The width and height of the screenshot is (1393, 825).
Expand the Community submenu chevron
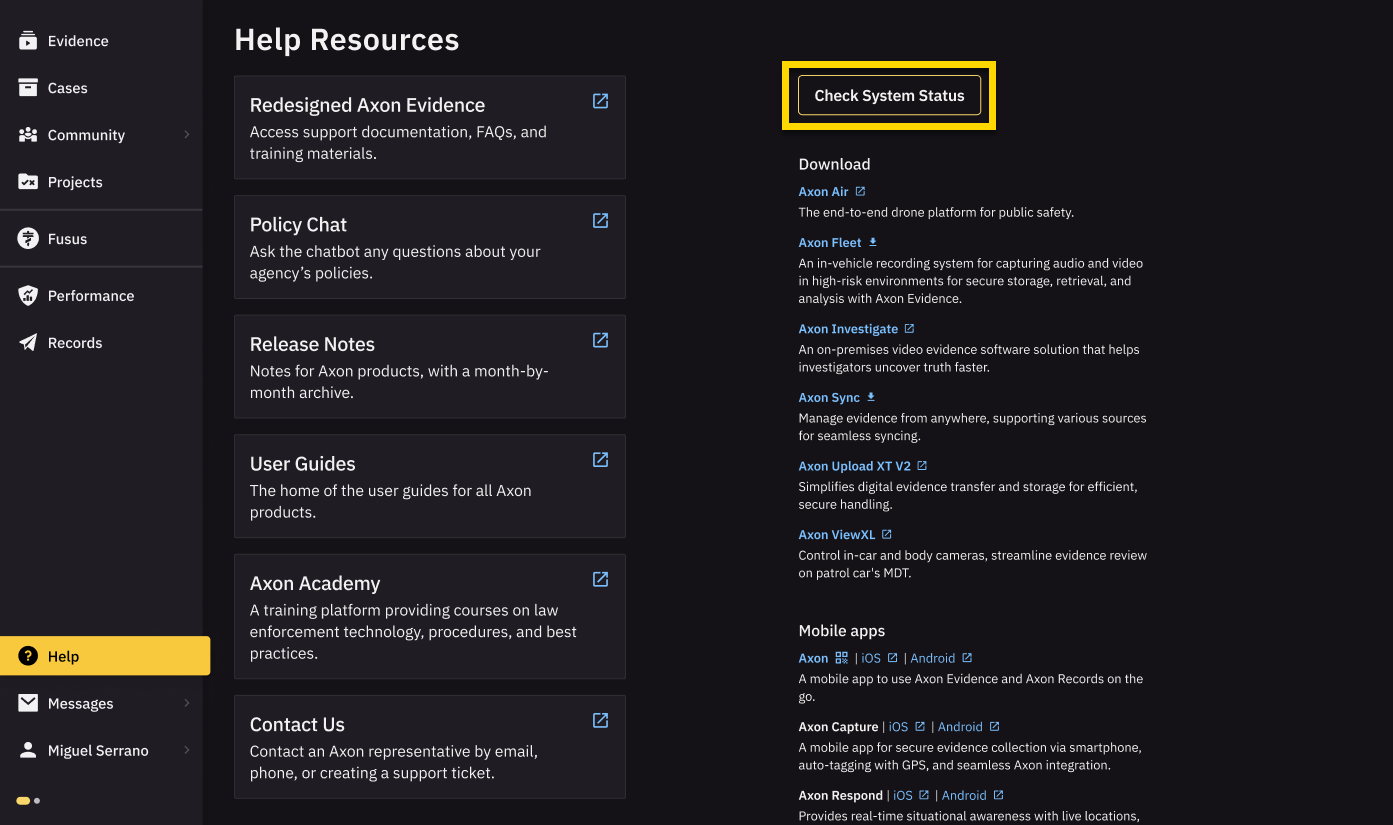pos(187,135)
